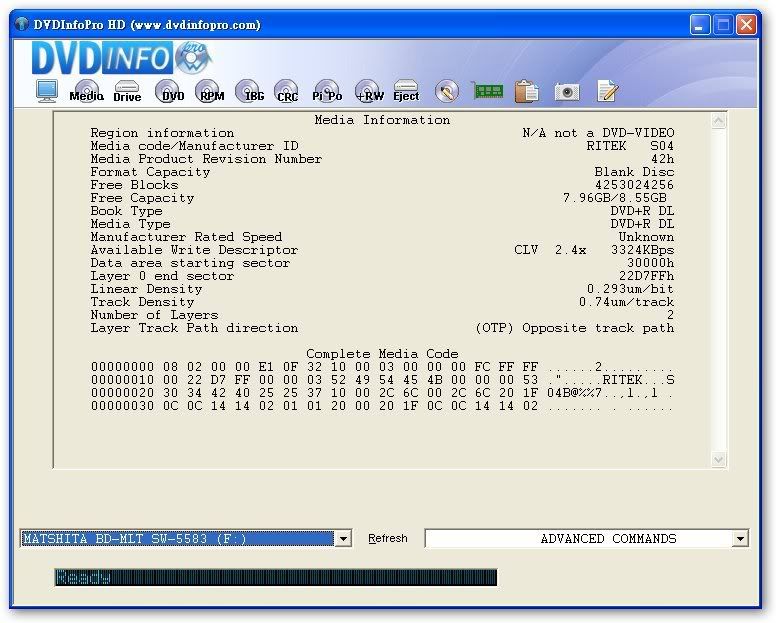This screenshot has height=623, width=776.
Task: Click the computer monitor toolbar icon
Action: point(47,91)
